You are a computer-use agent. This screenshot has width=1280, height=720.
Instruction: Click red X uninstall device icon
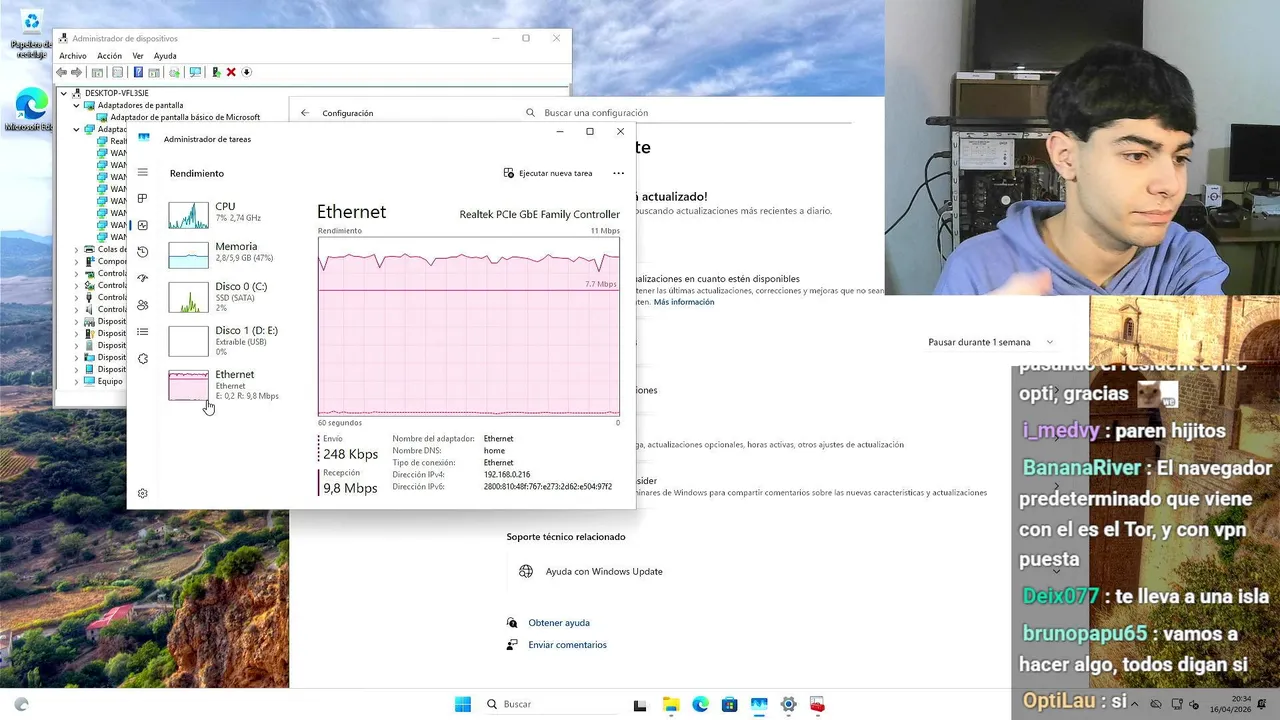[x=231, y=72]
